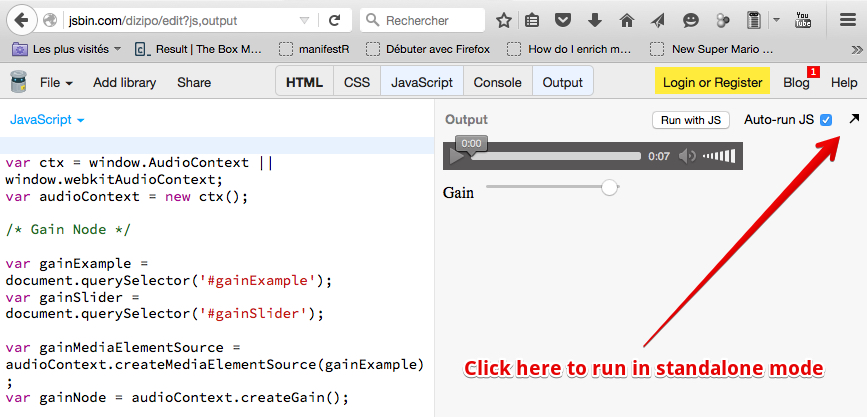Click the 'Output' panel heading
Viewport: 867px width, 417px height.
(467, 120)
